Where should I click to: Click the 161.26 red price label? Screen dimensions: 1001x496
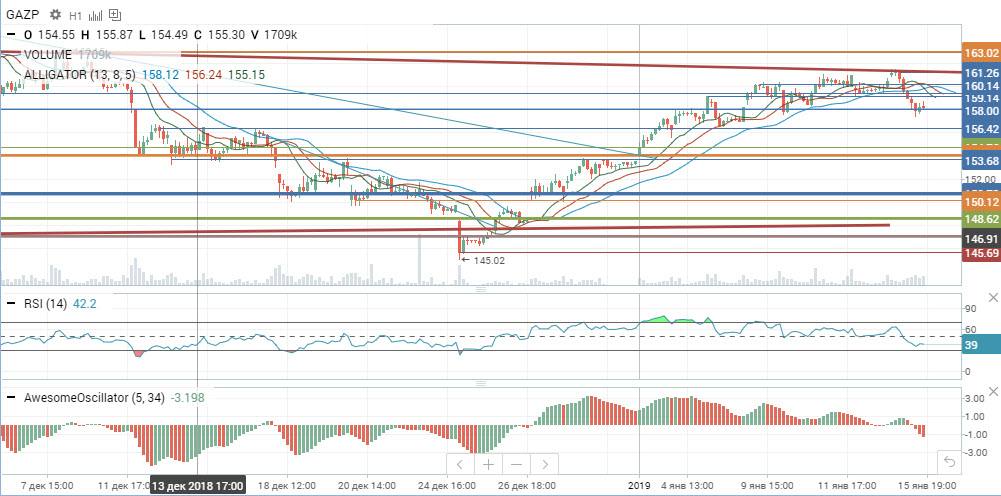981,73
